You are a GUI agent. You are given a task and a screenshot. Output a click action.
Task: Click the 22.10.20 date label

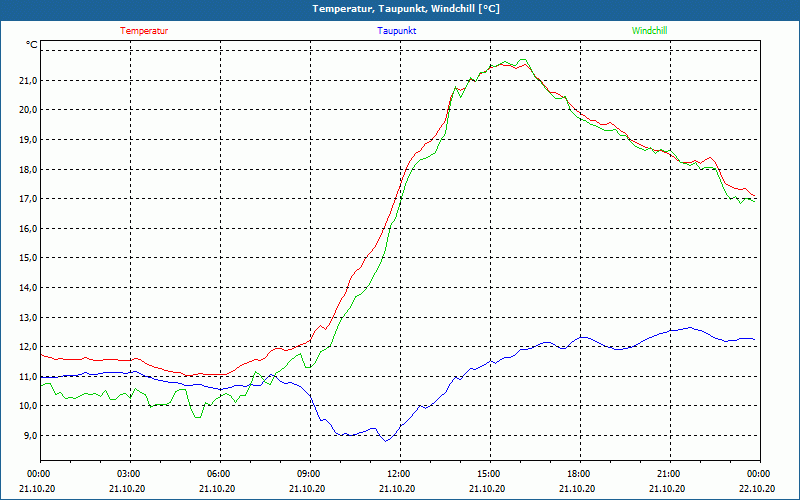757,488
